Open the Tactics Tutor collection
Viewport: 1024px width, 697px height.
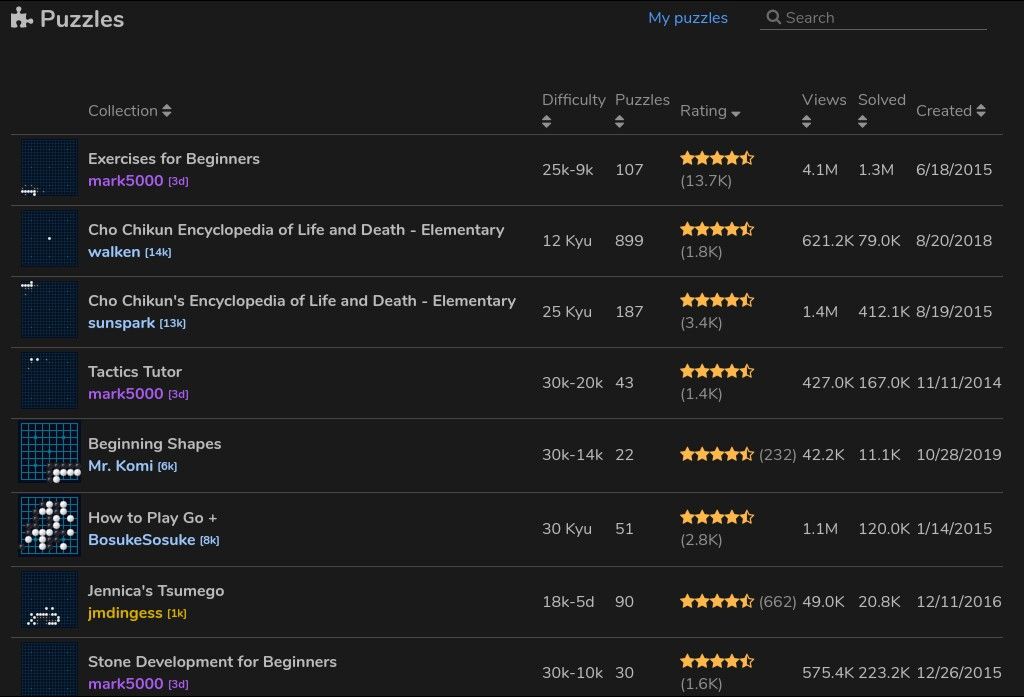click(135, 371)
